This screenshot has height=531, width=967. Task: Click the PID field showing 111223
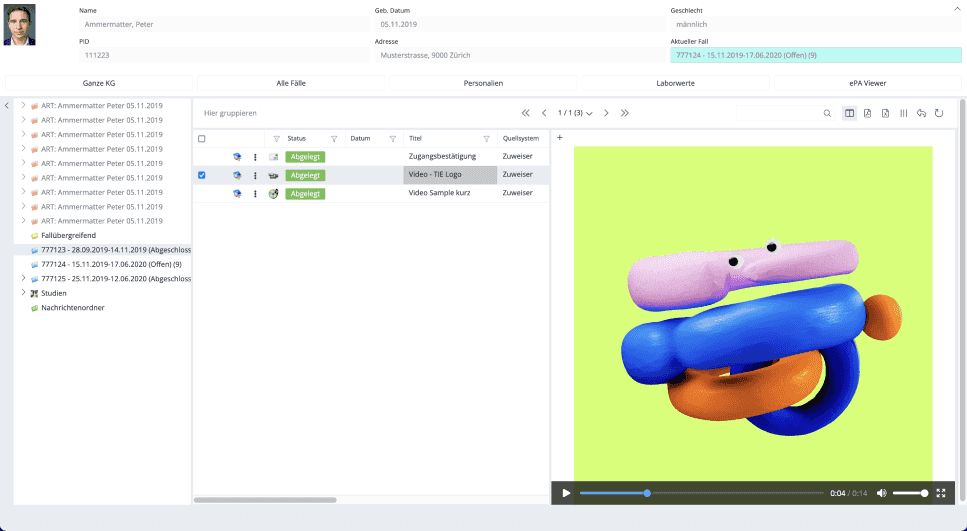tap(224, 55)
